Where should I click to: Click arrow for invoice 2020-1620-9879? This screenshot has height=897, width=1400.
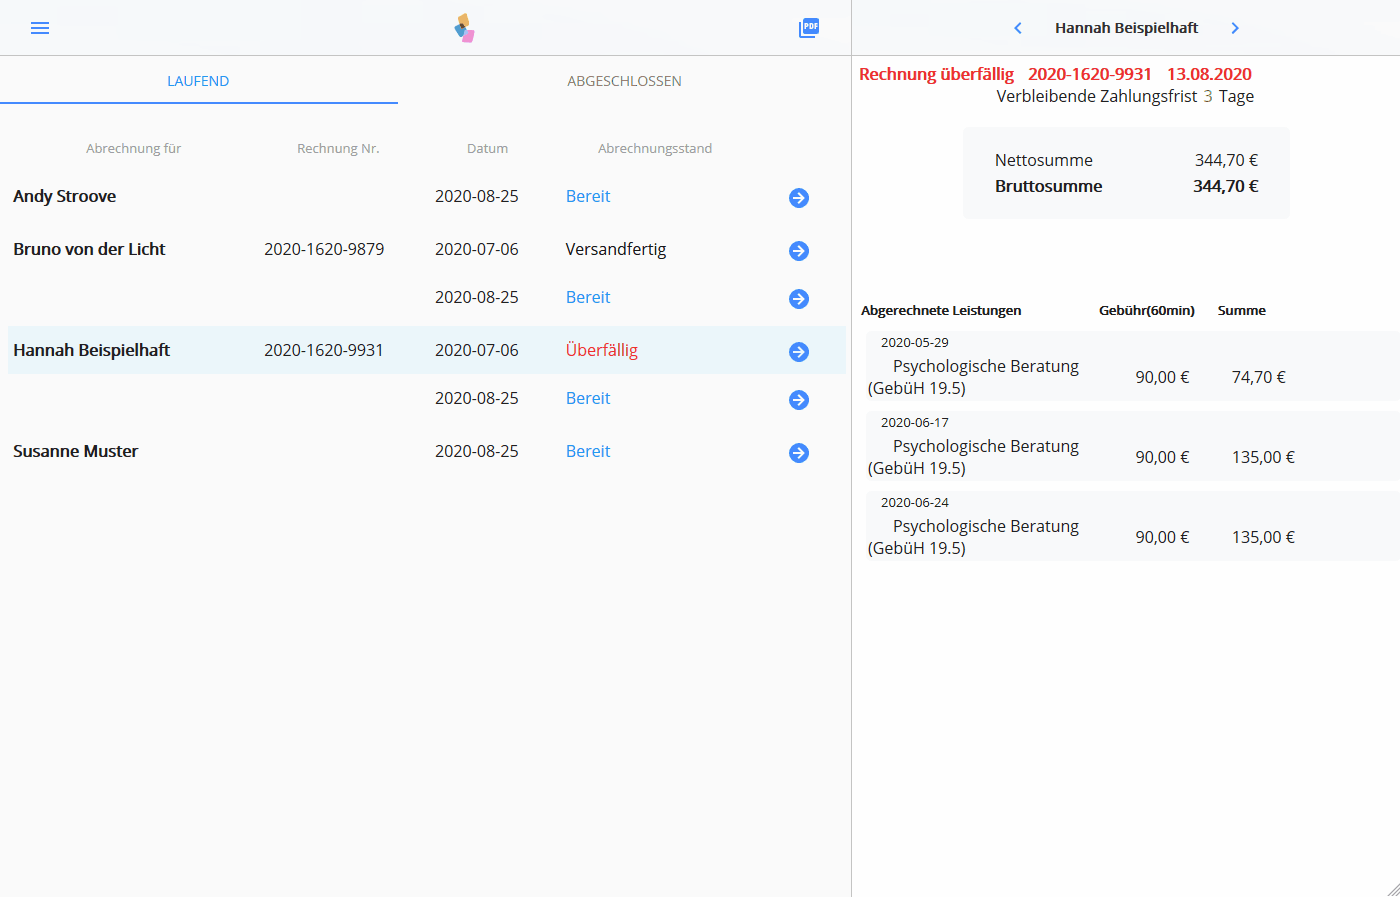(x=798, y=251)
